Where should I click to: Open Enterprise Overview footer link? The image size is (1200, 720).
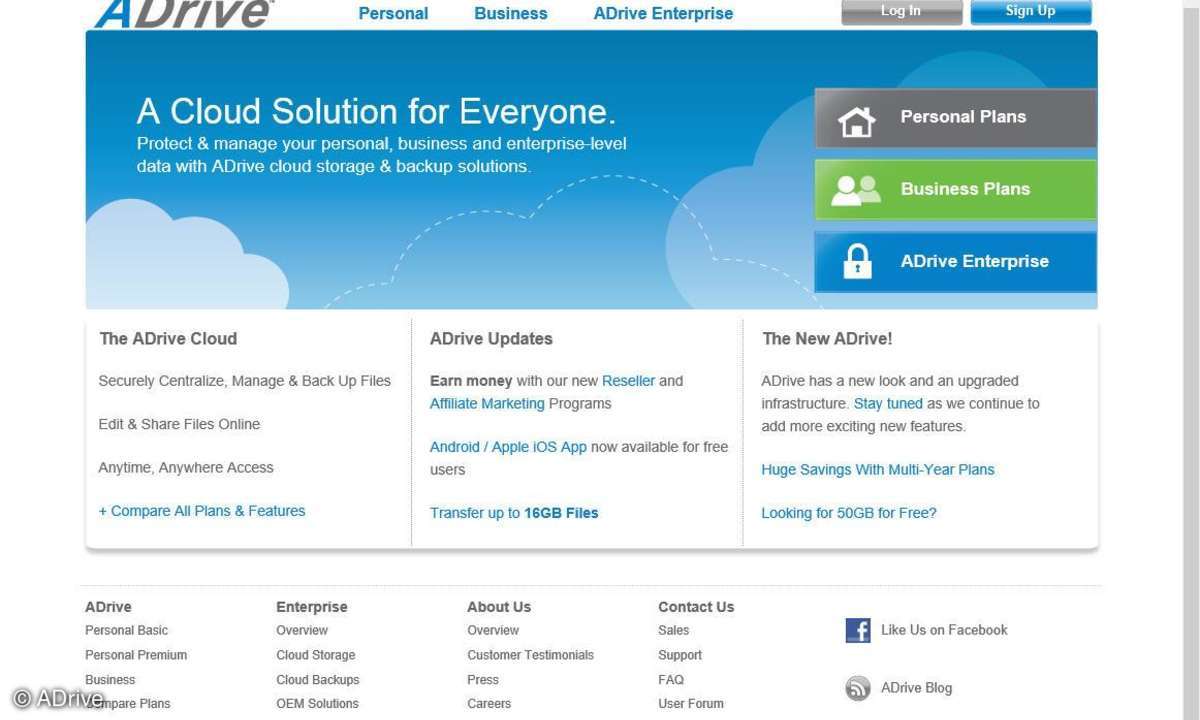302,630
